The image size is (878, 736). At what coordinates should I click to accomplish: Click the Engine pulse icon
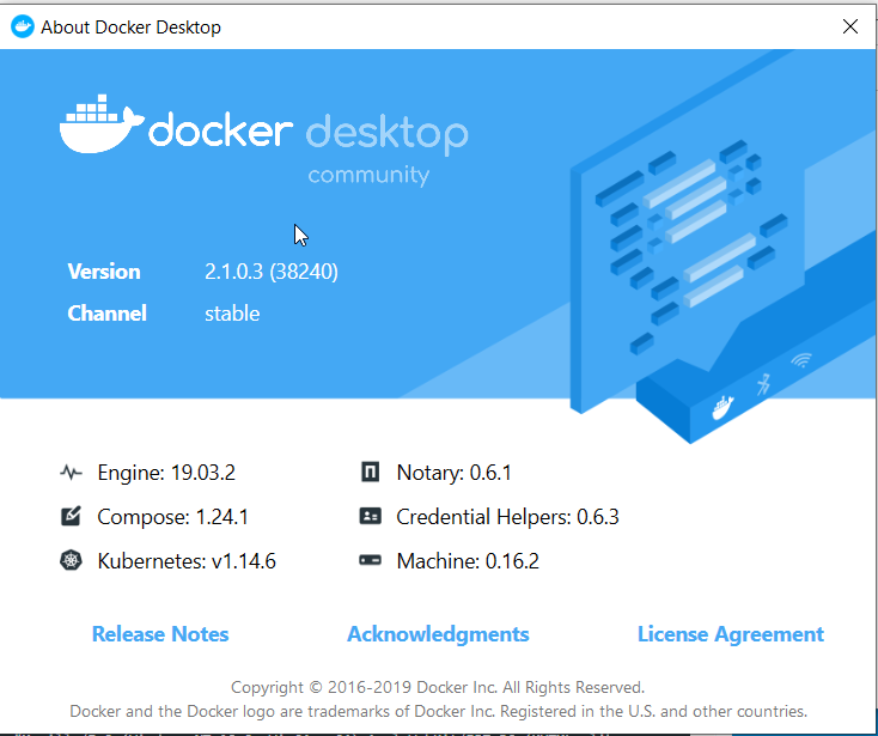[x=70, y=473]
